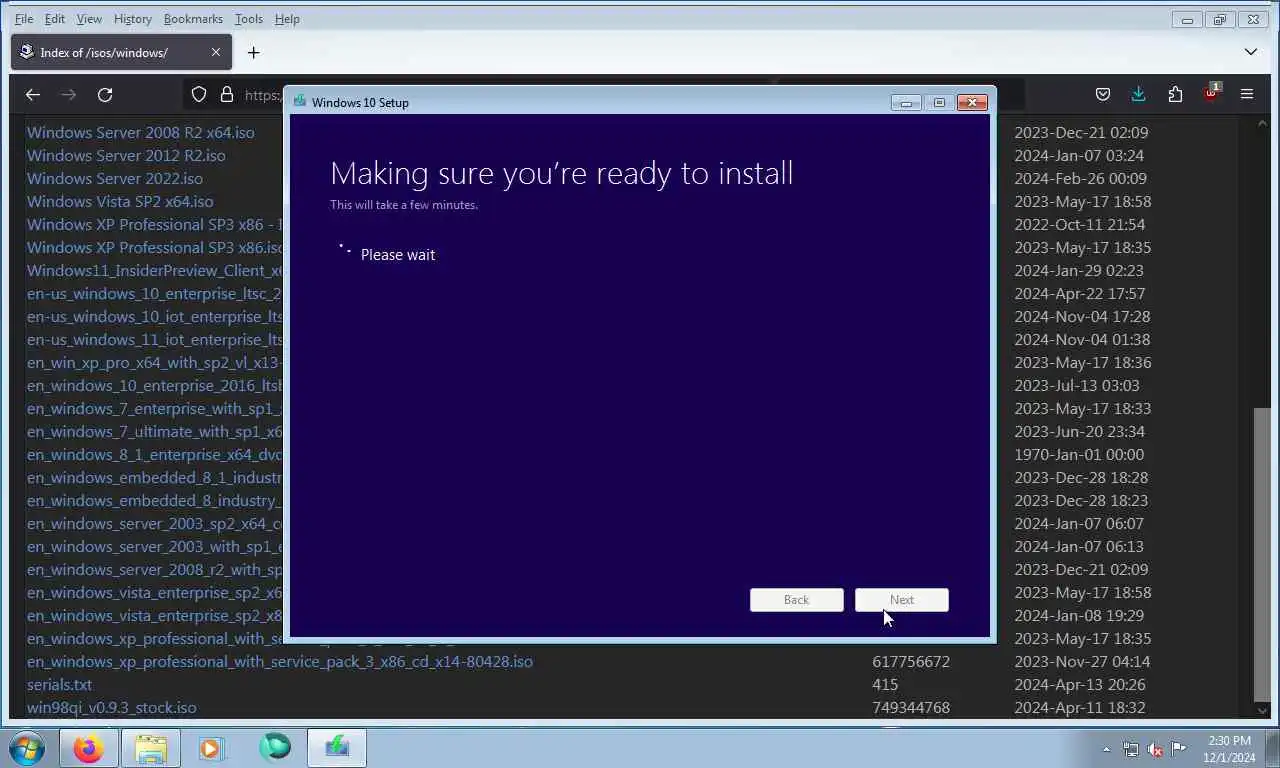Open en_windows_8_1_enterprise_x64 link

[x=155, y=454]
